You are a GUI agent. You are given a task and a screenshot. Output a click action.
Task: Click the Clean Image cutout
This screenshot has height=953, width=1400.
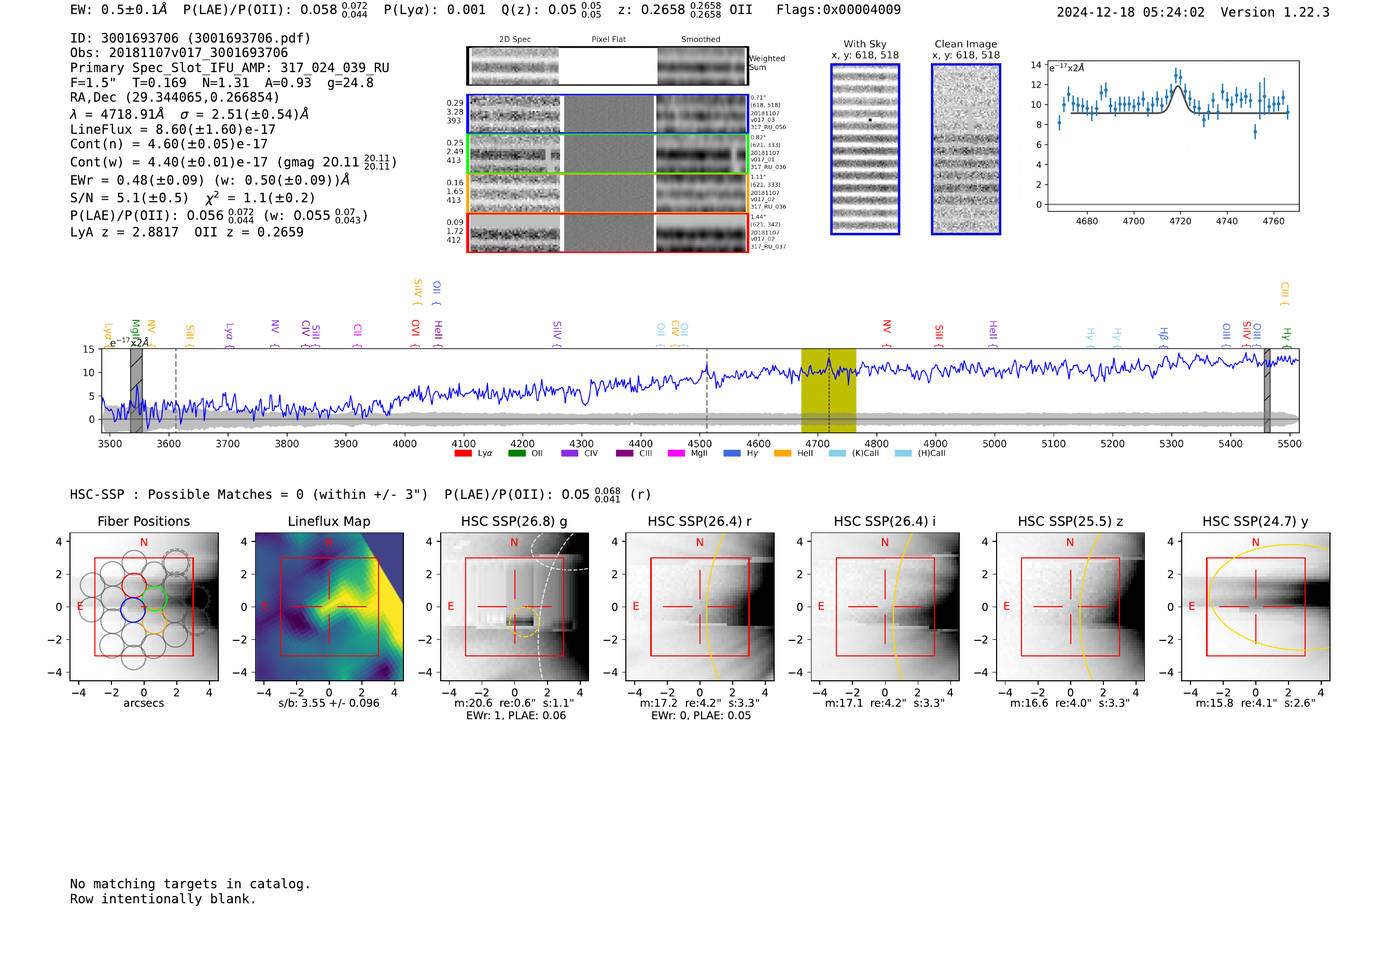[x=966, y=149]
